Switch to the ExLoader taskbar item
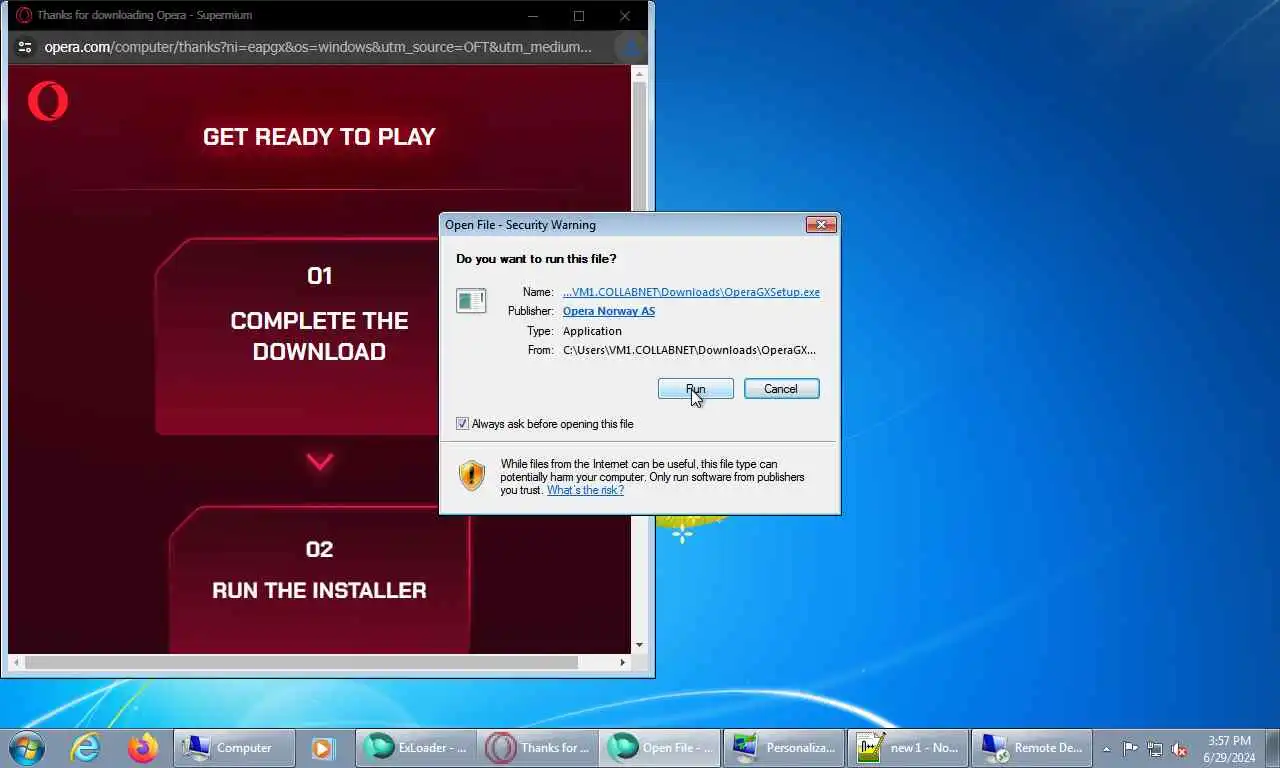Screen dimensions: 1280x768 (x=416, y=747)
